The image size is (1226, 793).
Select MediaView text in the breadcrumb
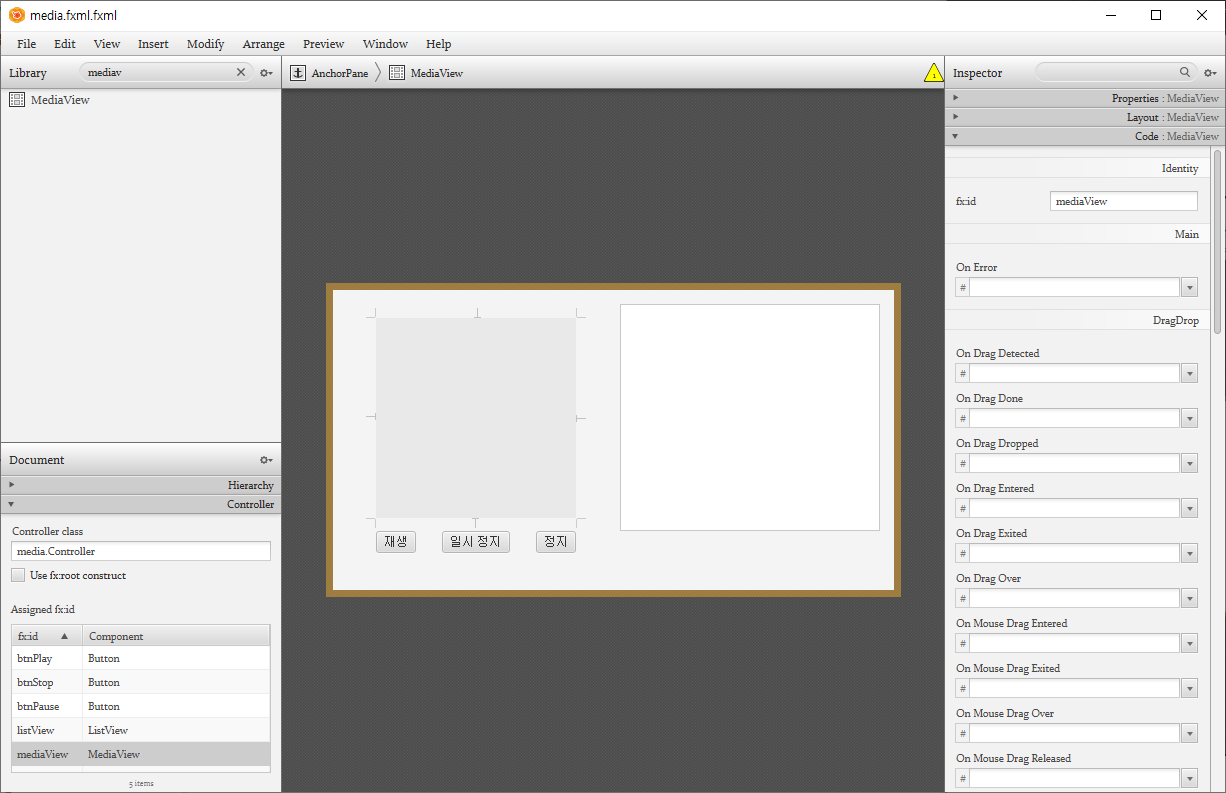pyautogui.click(x=437, y=73)
